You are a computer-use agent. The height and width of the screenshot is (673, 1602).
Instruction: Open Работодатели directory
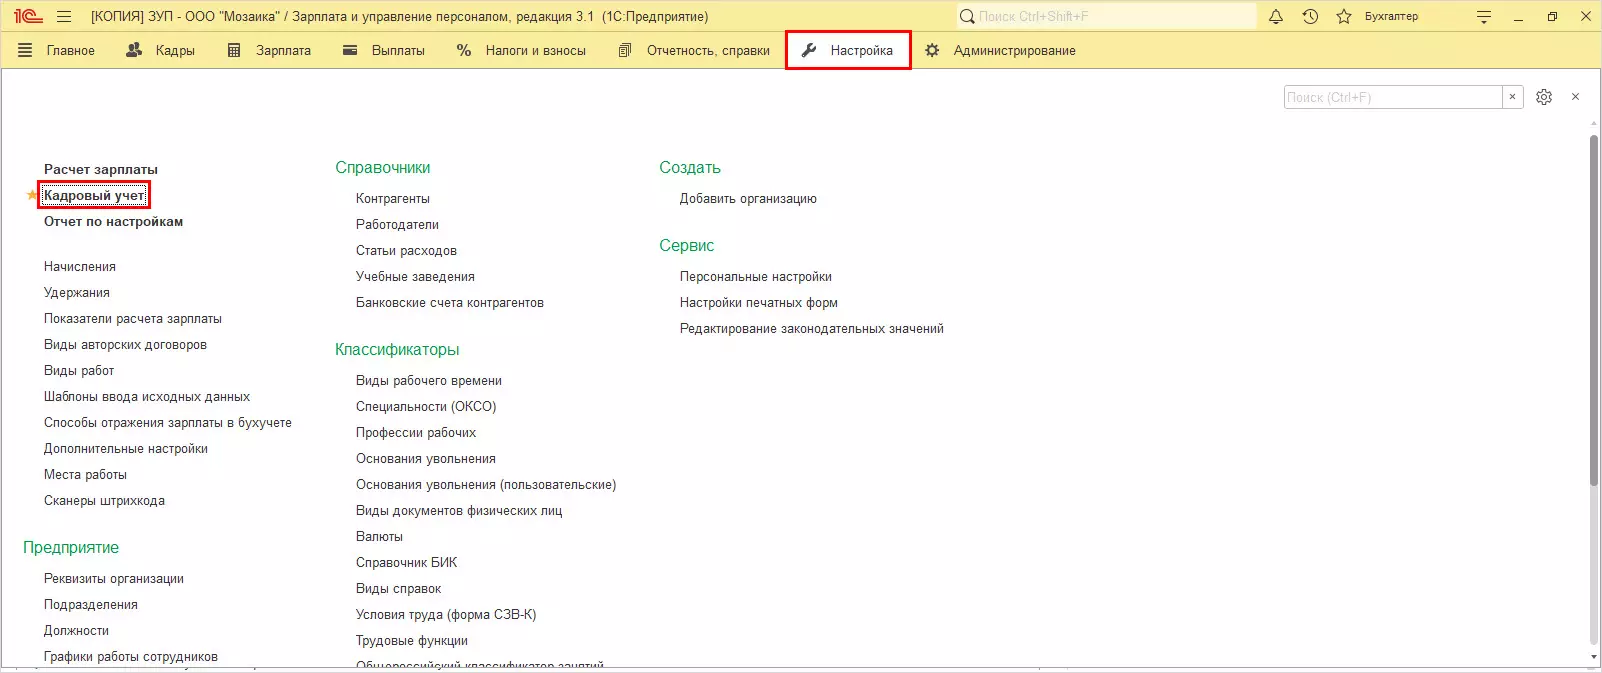pos(397,224)
